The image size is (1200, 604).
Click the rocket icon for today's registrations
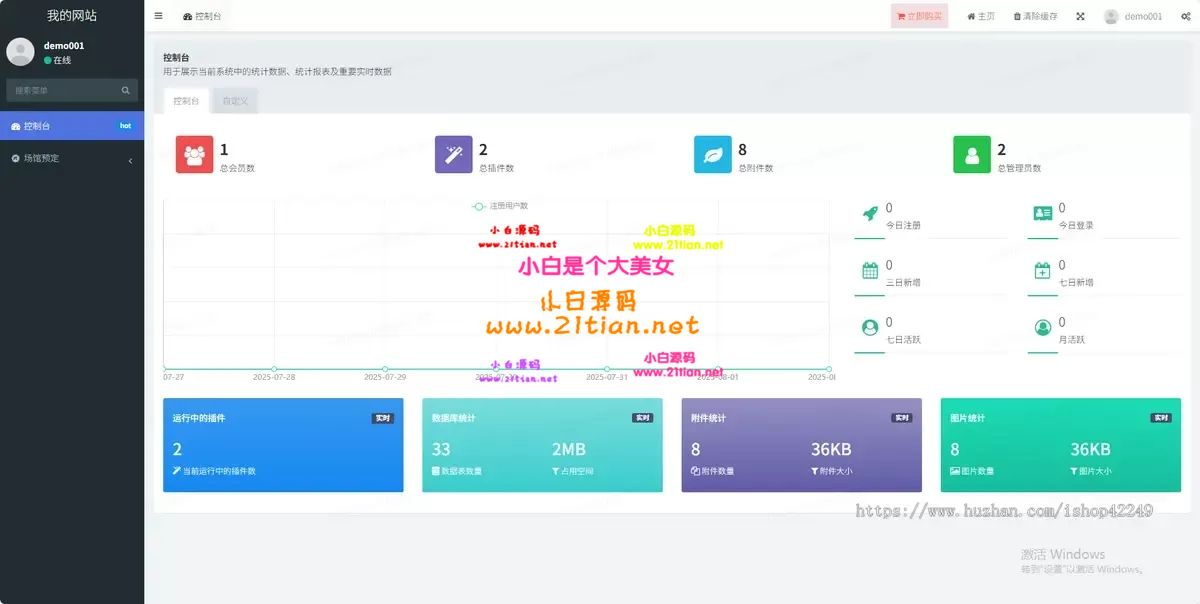pos(869,214)
